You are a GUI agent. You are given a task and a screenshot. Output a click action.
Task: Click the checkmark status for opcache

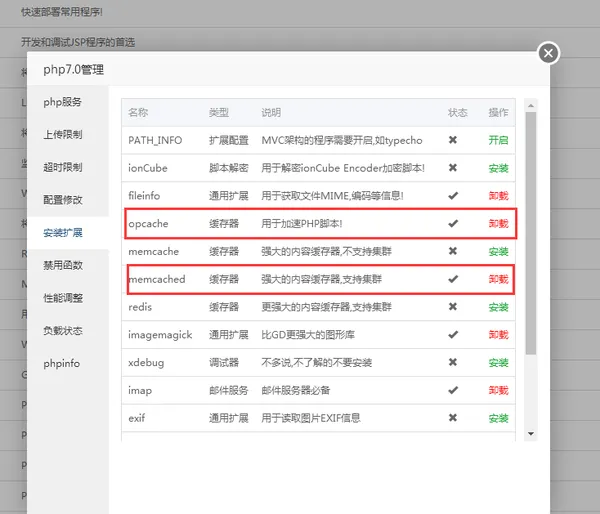[x=453, y=223]
